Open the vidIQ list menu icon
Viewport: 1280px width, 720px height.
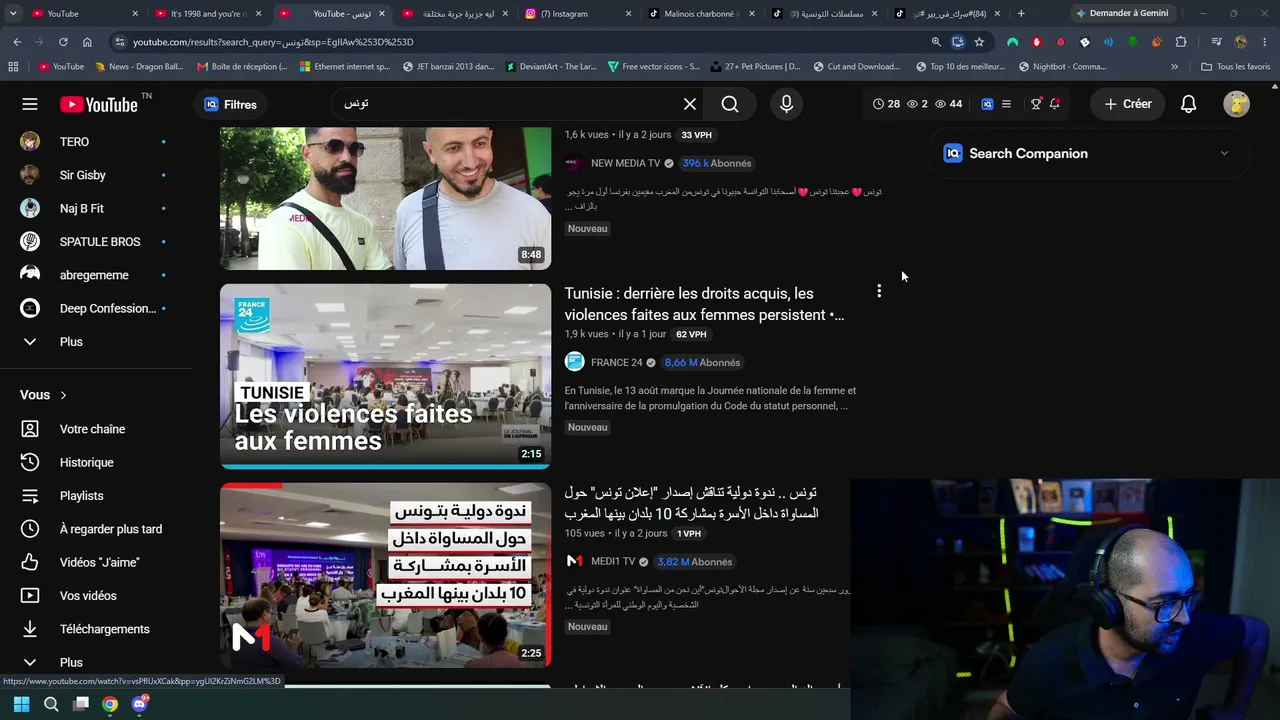(1006, 104)
